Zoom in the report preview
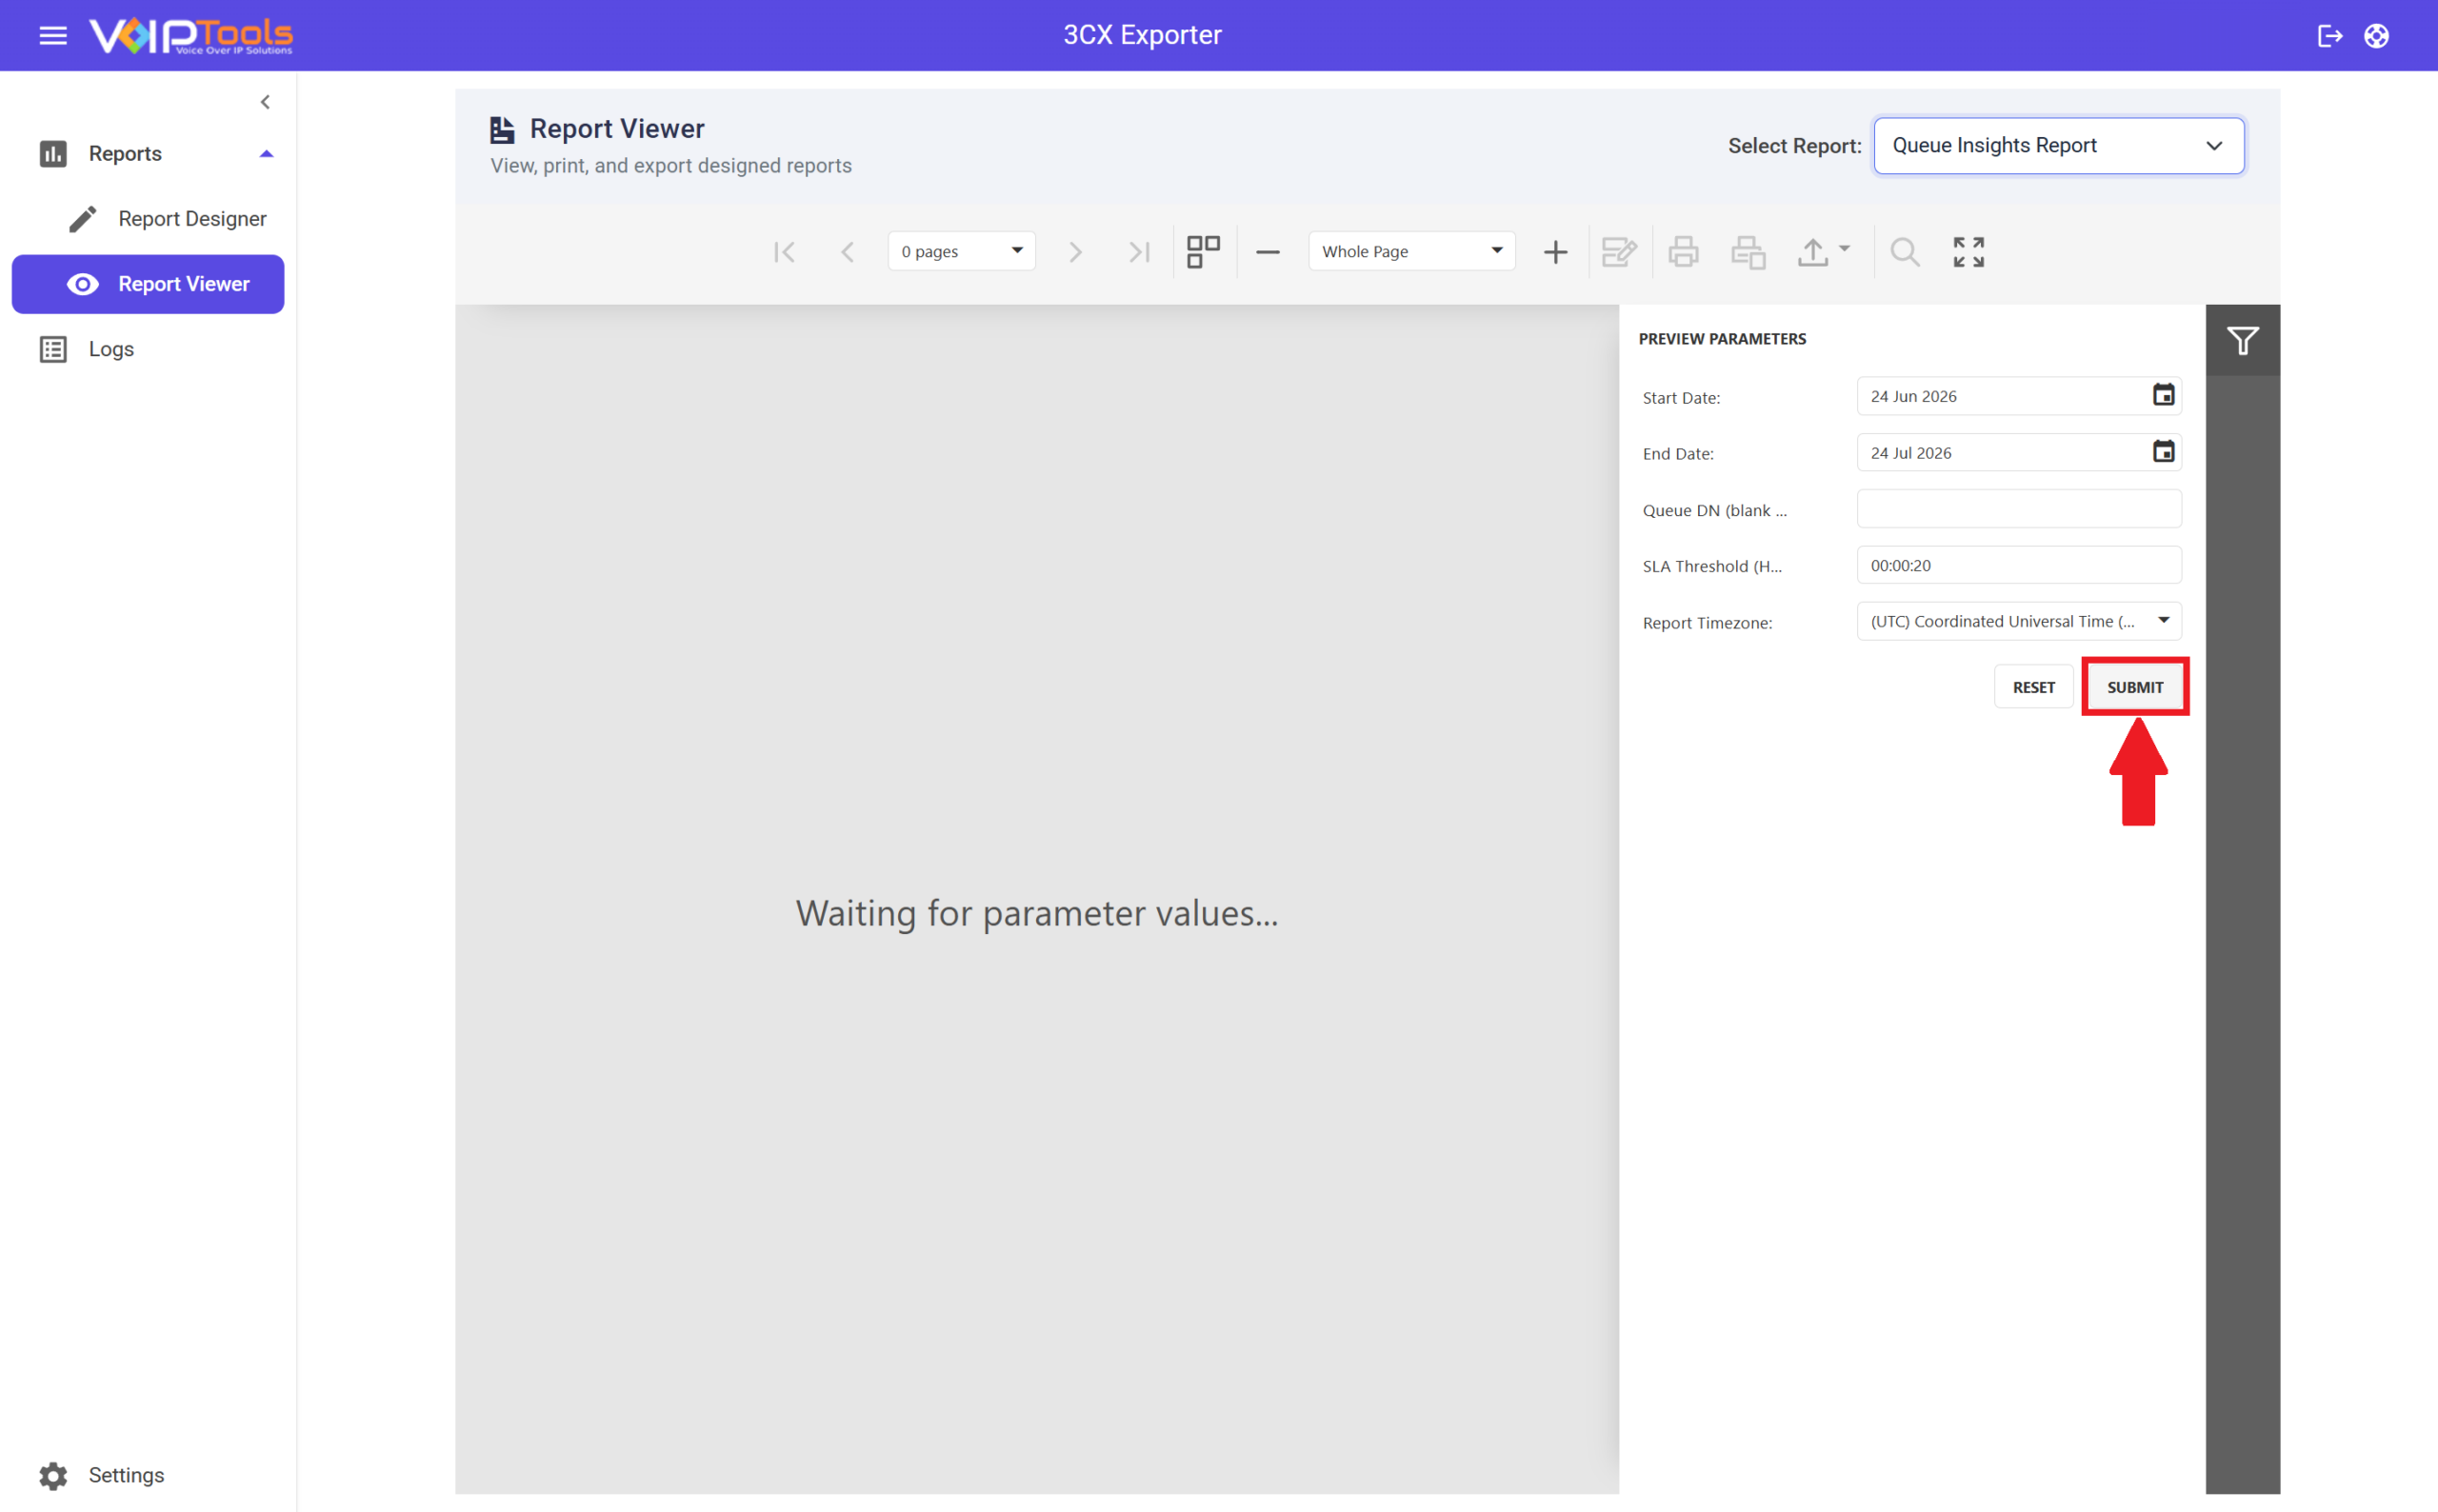2438x1512 pixels. [1555, 252]
